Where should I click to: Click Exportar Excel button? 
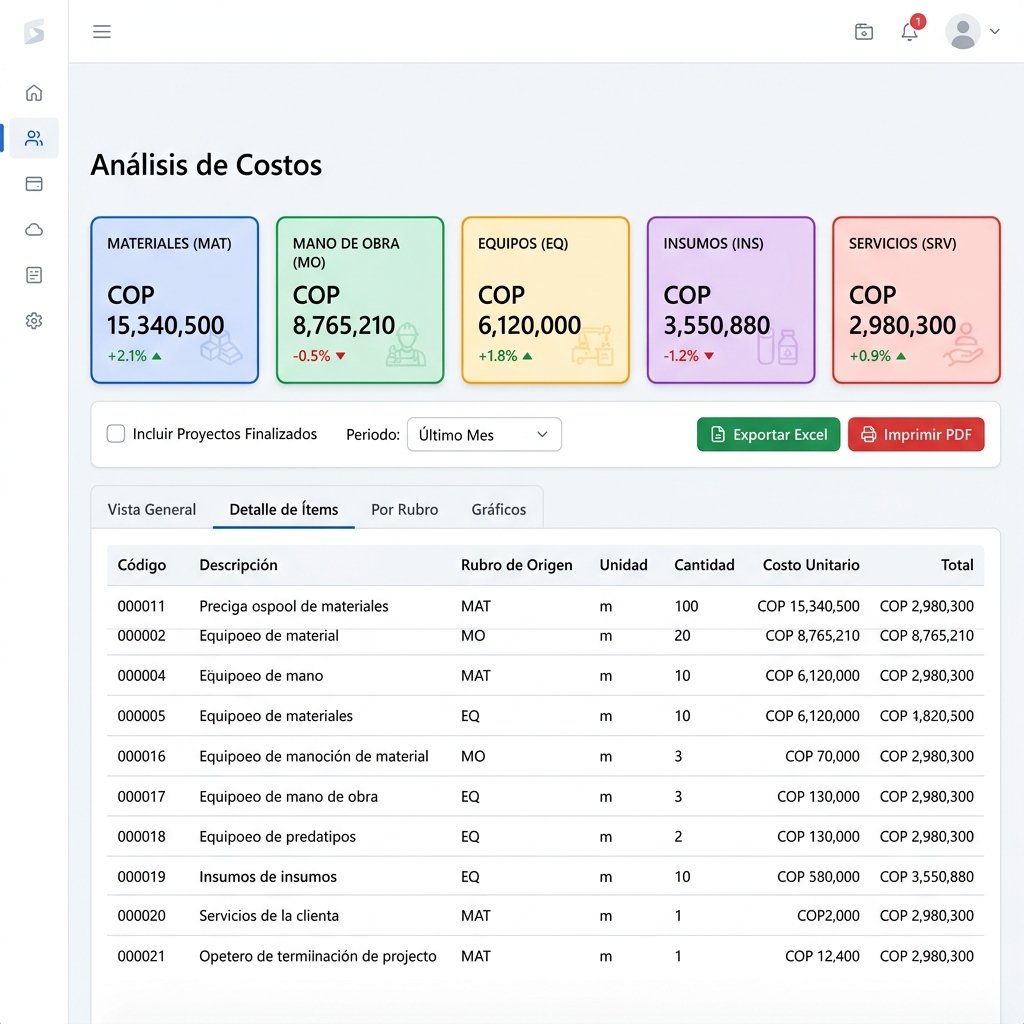click(x=768, y=434)
